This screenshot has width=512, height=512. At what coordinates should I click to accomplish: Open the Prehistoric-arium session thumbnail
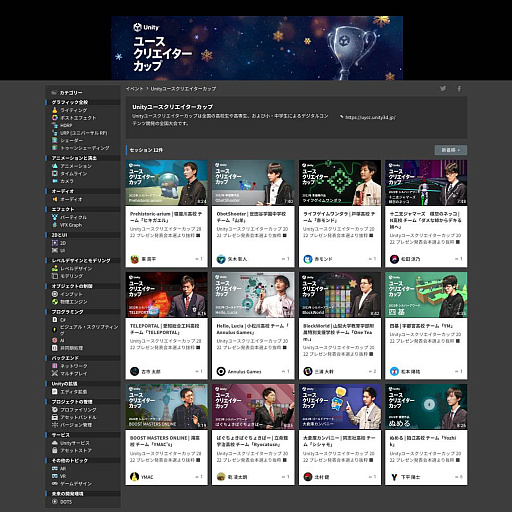pos(167,182)
